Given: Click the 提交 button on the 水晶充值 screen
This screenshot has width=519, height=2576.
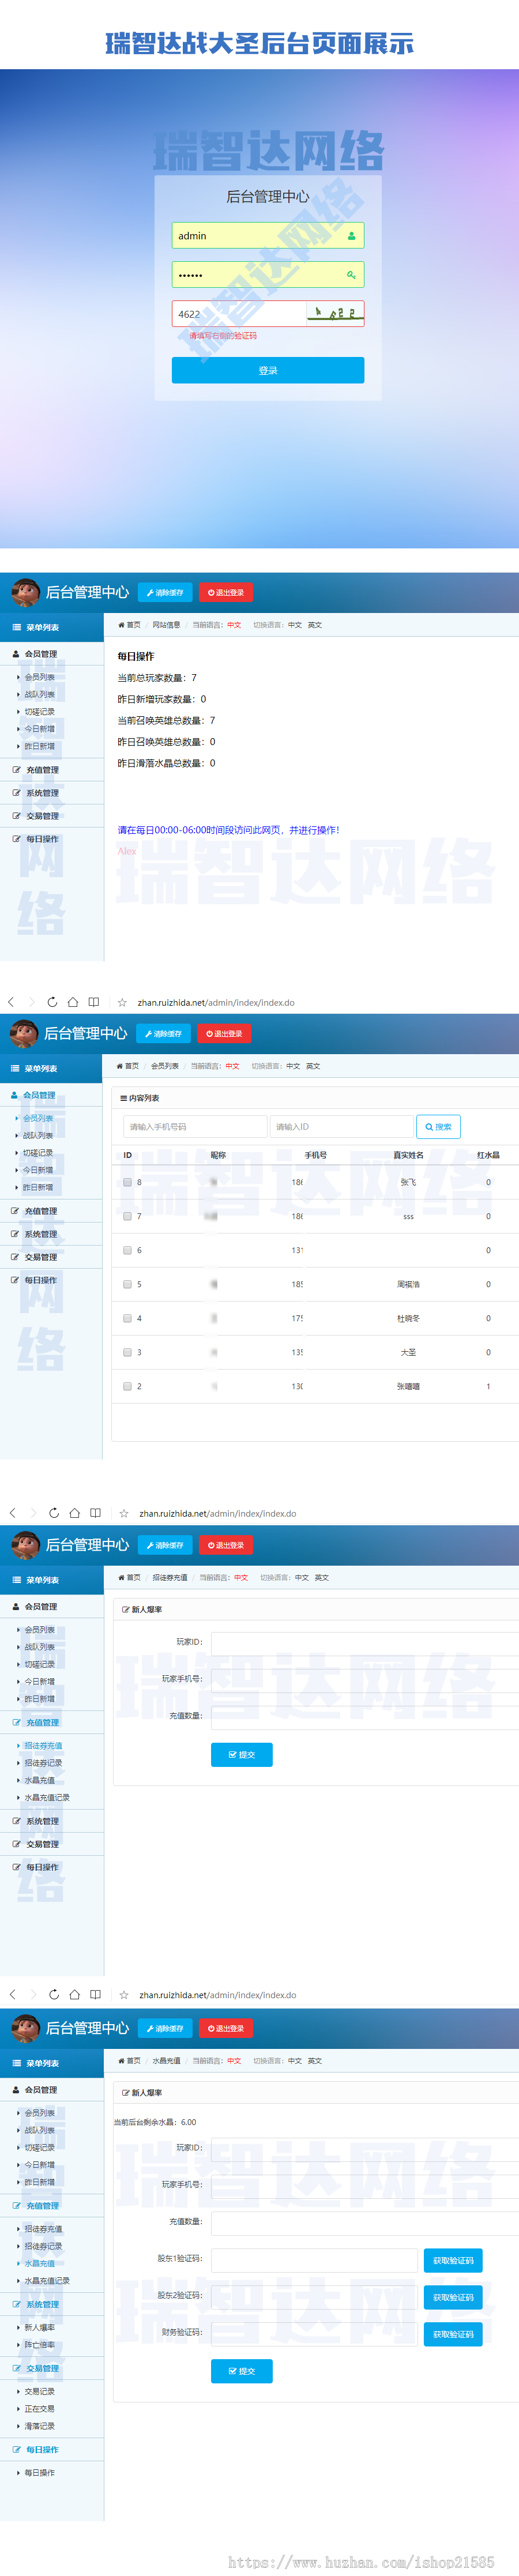Looking at the screenshot, I should pyautogui.click(x=242, y=2371).
